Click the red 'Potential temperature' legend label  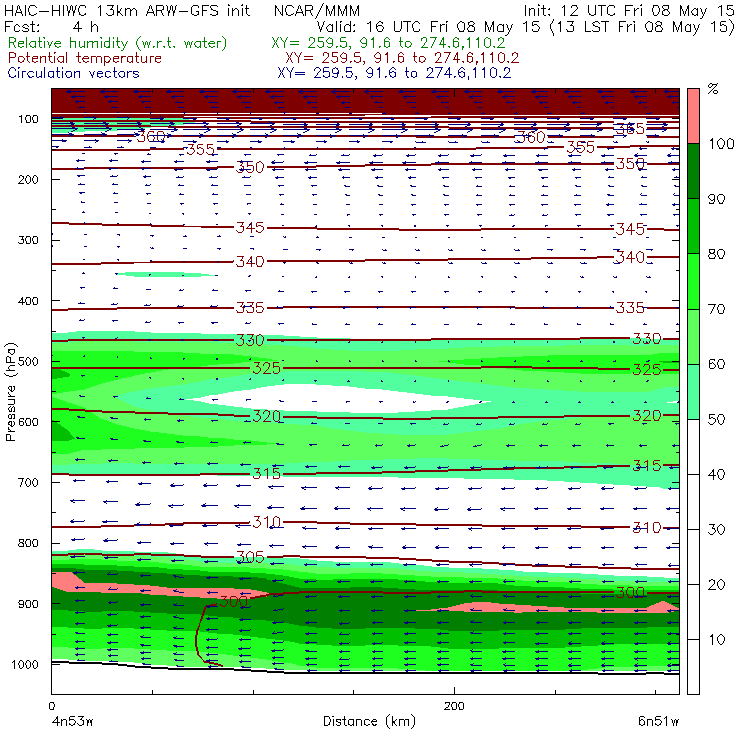[x=84, y=58]
